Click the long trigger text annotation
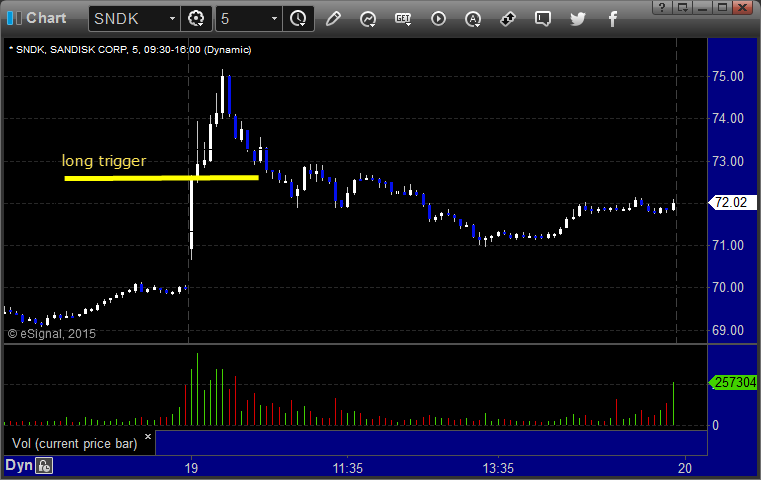 [104, 161]
